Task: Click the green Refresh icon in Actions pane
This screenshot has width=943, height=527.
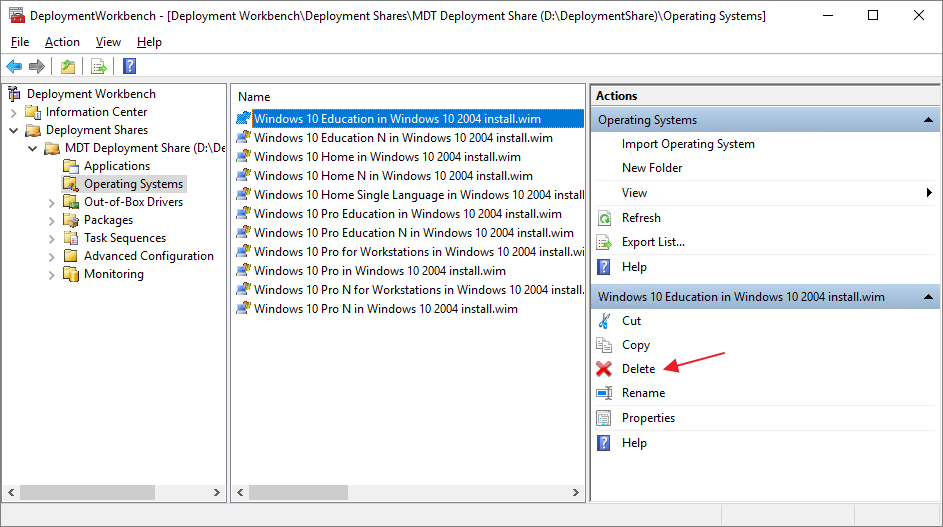Action: tap(604, 218)
